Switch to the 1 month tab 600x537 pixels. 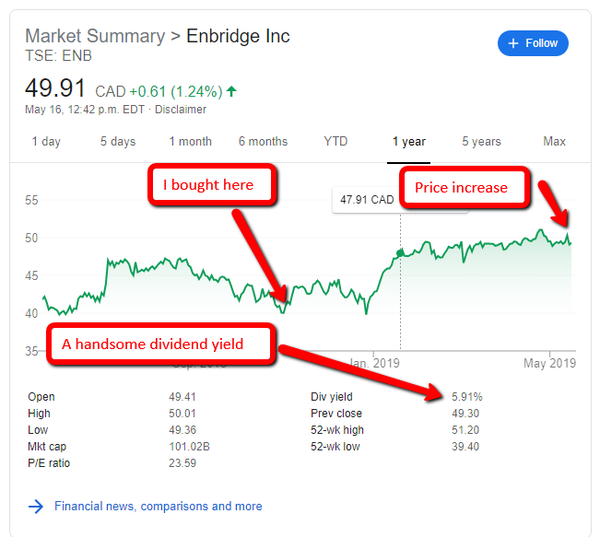190,141
